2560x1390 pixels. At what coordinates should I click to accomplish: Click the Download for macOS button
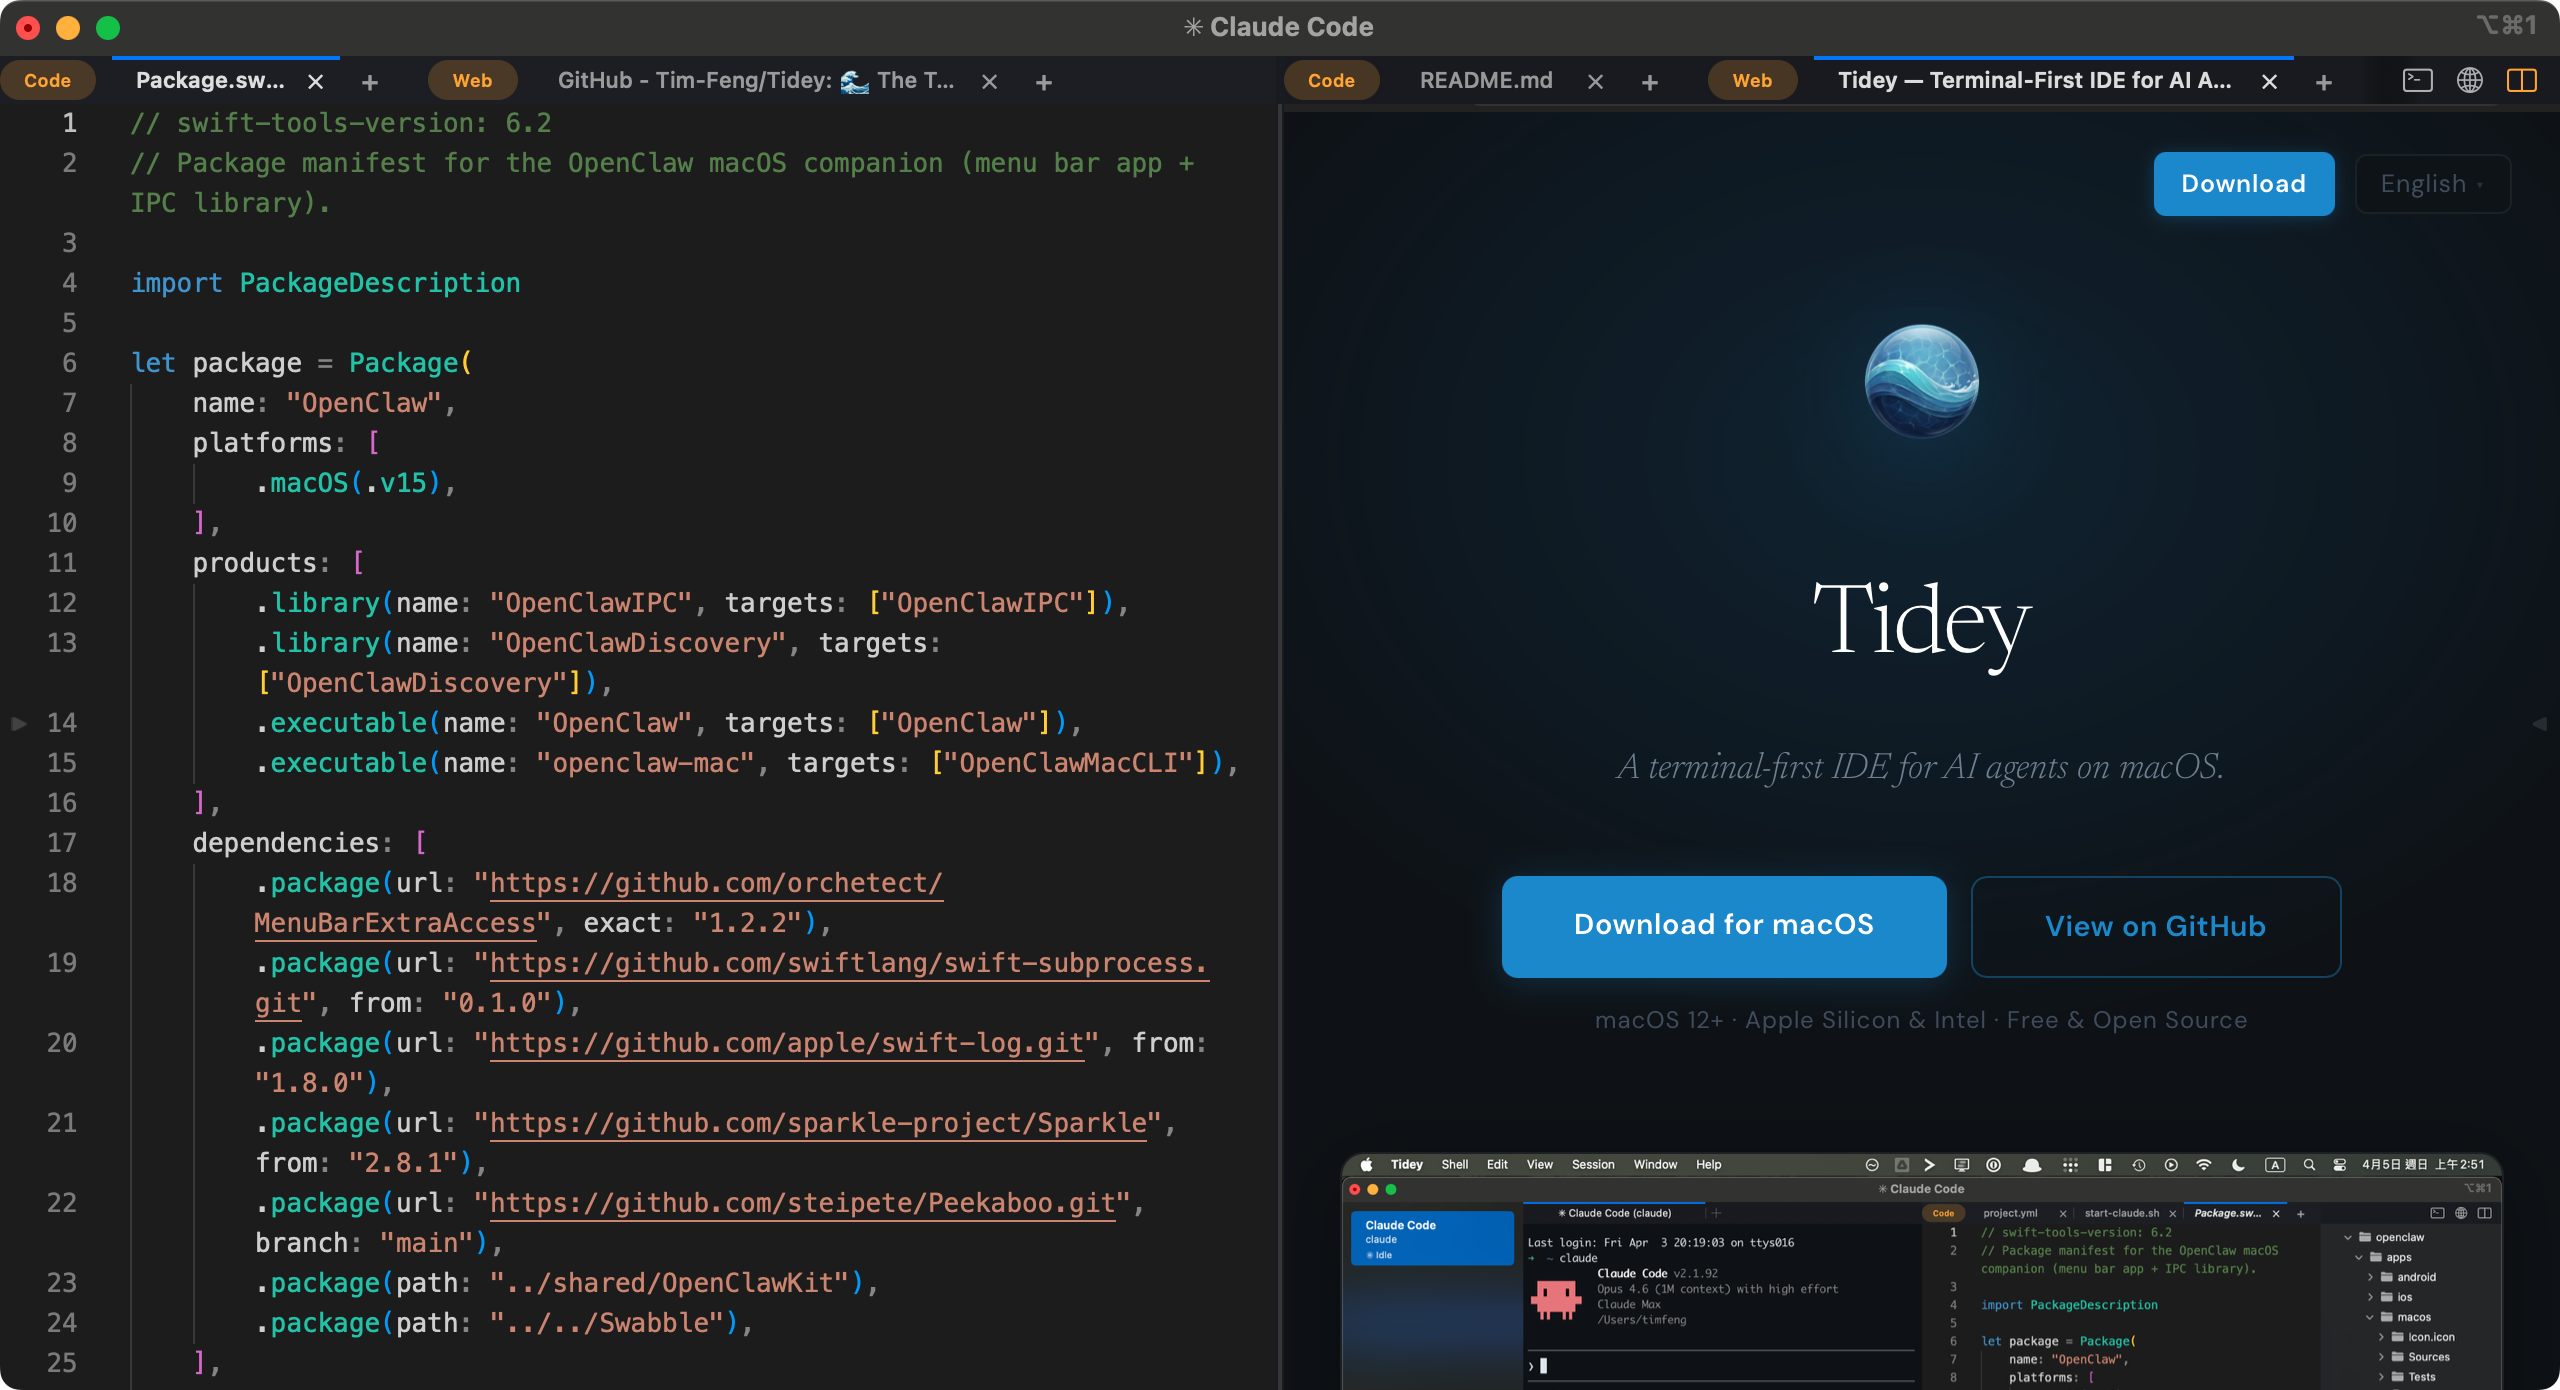[x=1723, y=925]
